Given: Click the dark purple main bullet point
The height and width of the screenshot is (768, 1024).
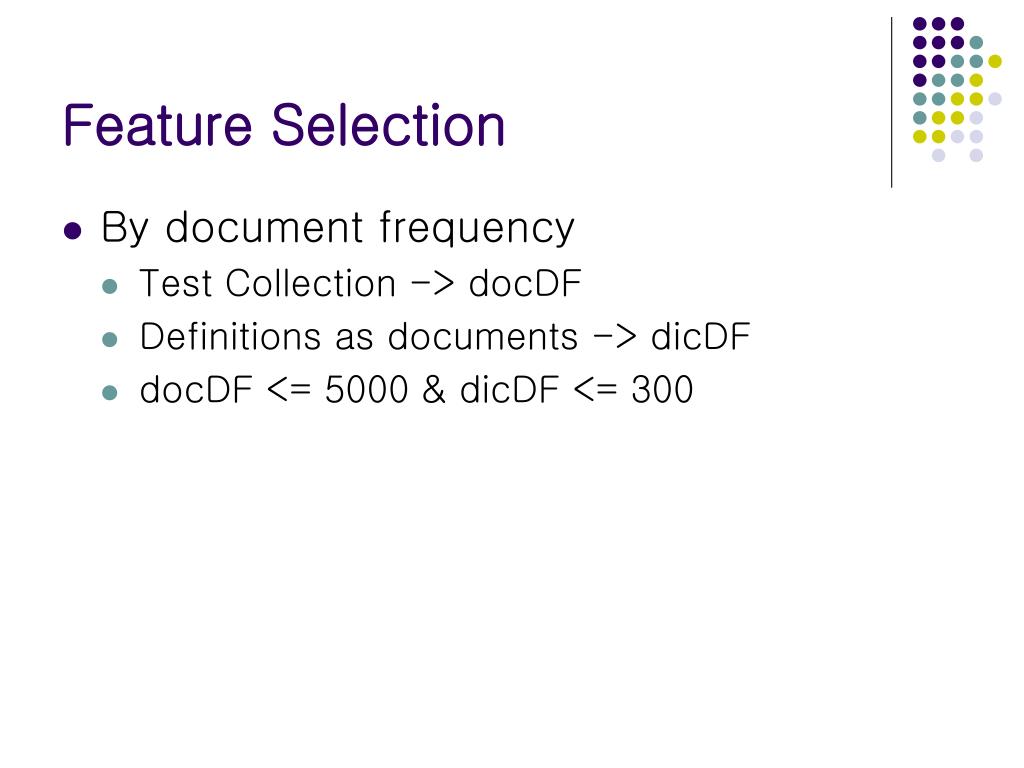Looking at the screenshot, I should (72, 231).
